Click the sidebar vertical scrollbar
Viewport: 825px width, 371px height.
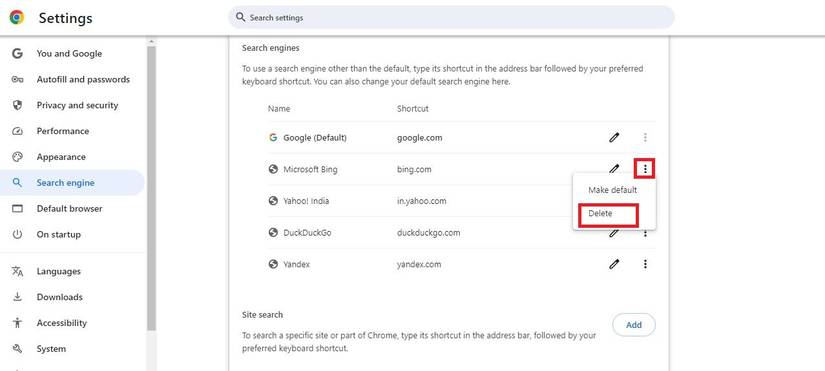152,188
